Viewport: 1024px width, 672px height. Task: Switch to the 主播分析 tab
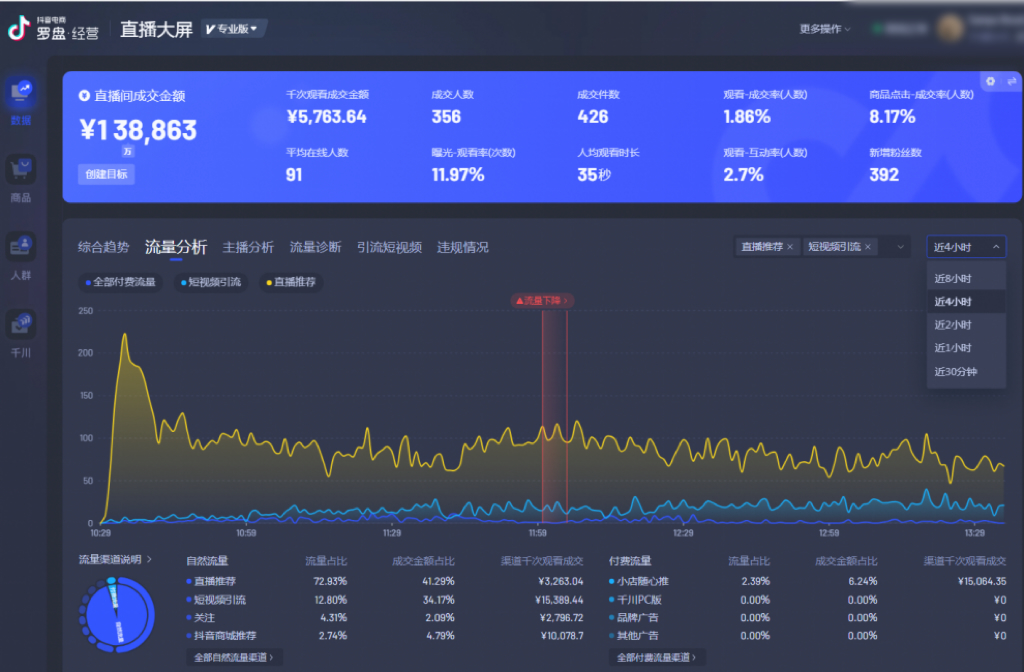point(248,247)
